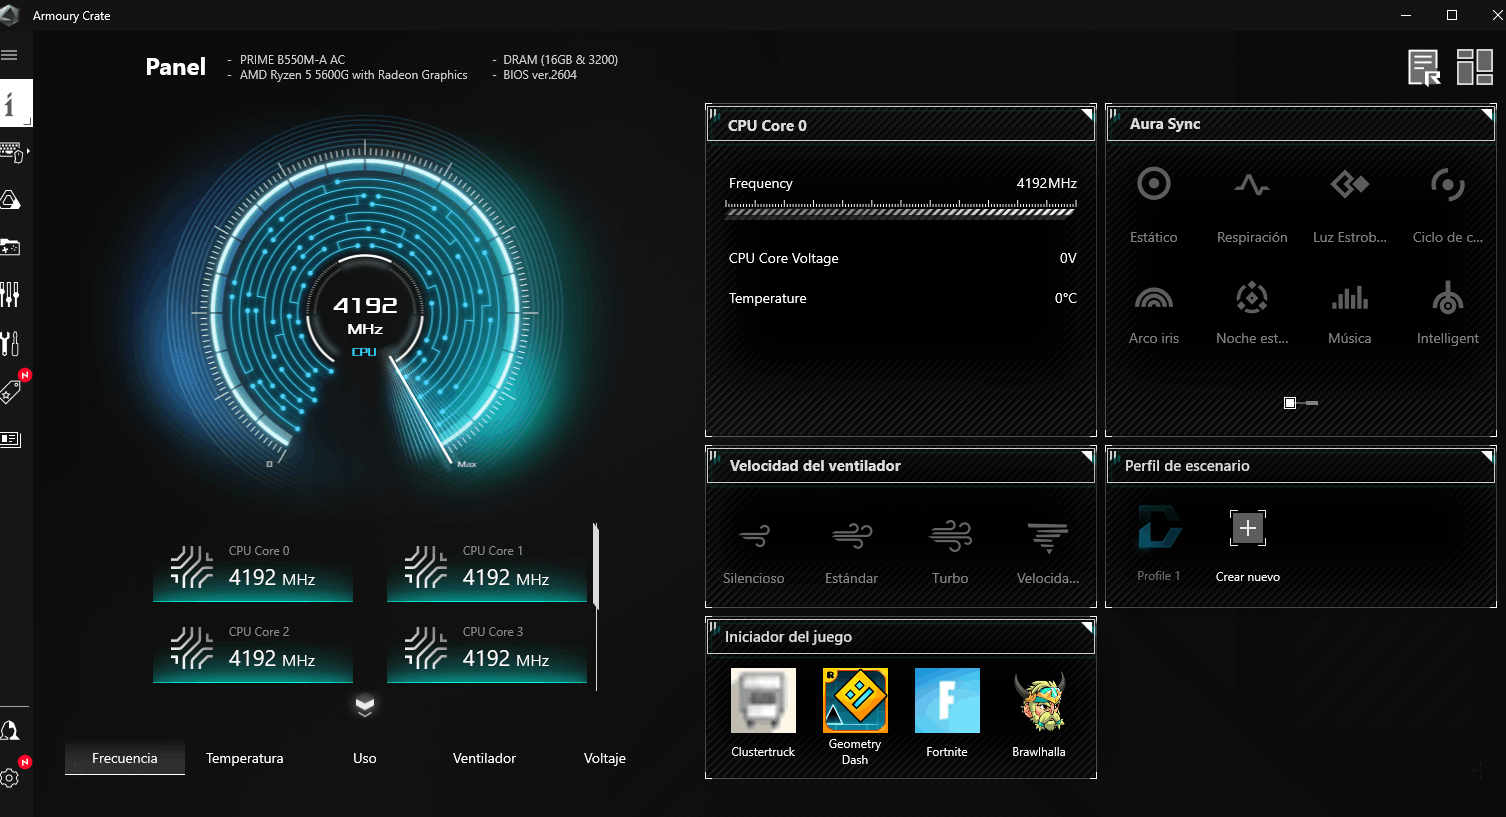Screen dimensions: 1506x817
Task: Expand Velocidad del ventilador widget corner arrow
Action: pos(1087,455)
